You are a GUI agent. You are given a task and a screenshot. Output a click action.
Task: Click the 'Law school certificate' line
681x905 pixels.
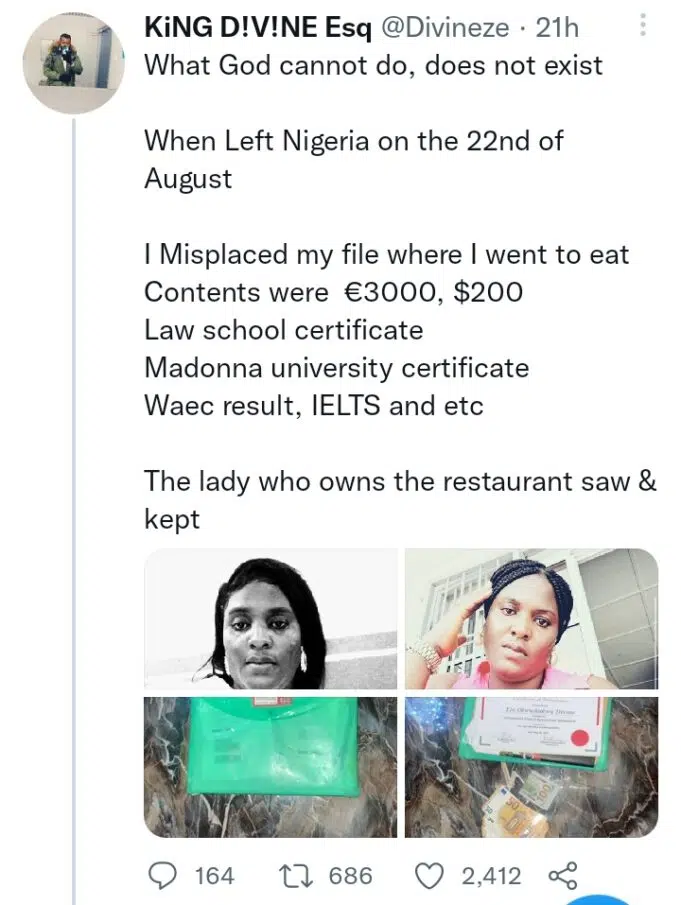283,330
